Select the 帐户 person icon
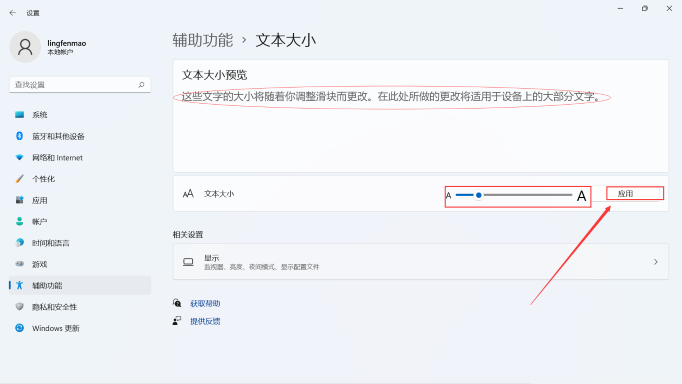The width and height of the screenshot is (682, 384). (20, 221)
